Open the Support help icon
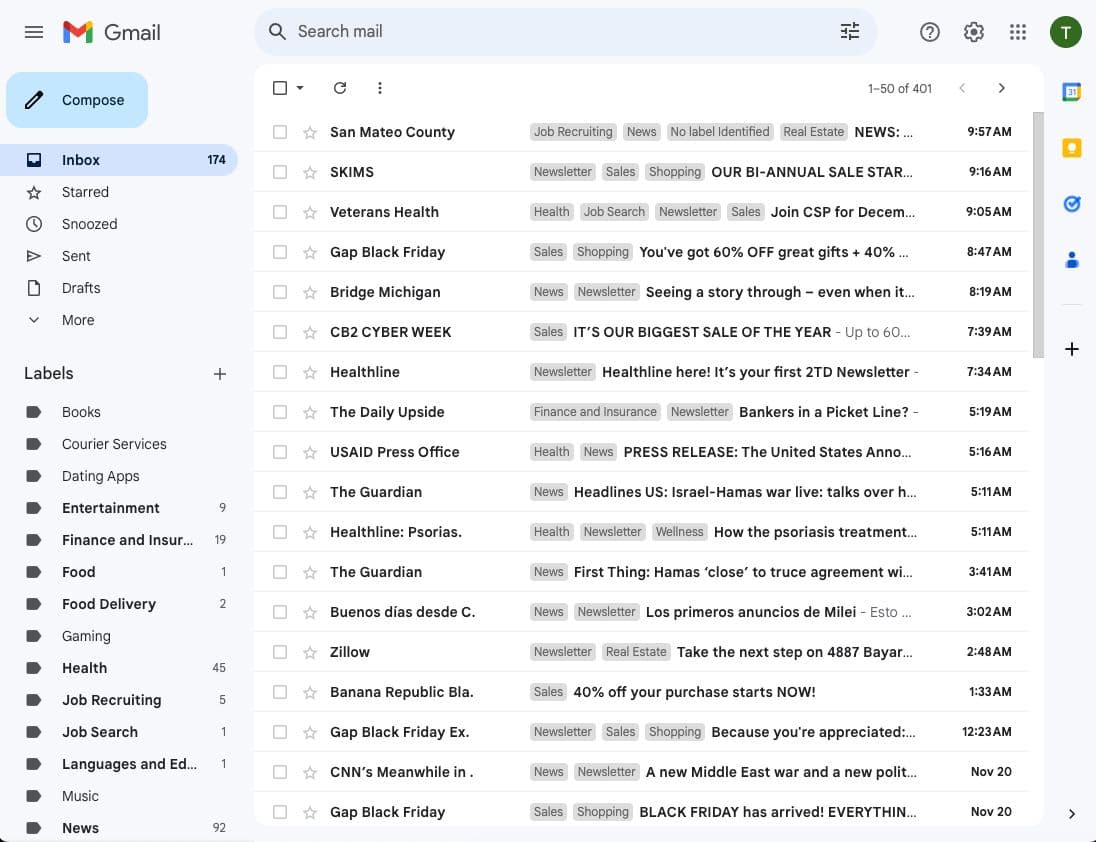1096x842 pixels. click(x=929, y=32)
